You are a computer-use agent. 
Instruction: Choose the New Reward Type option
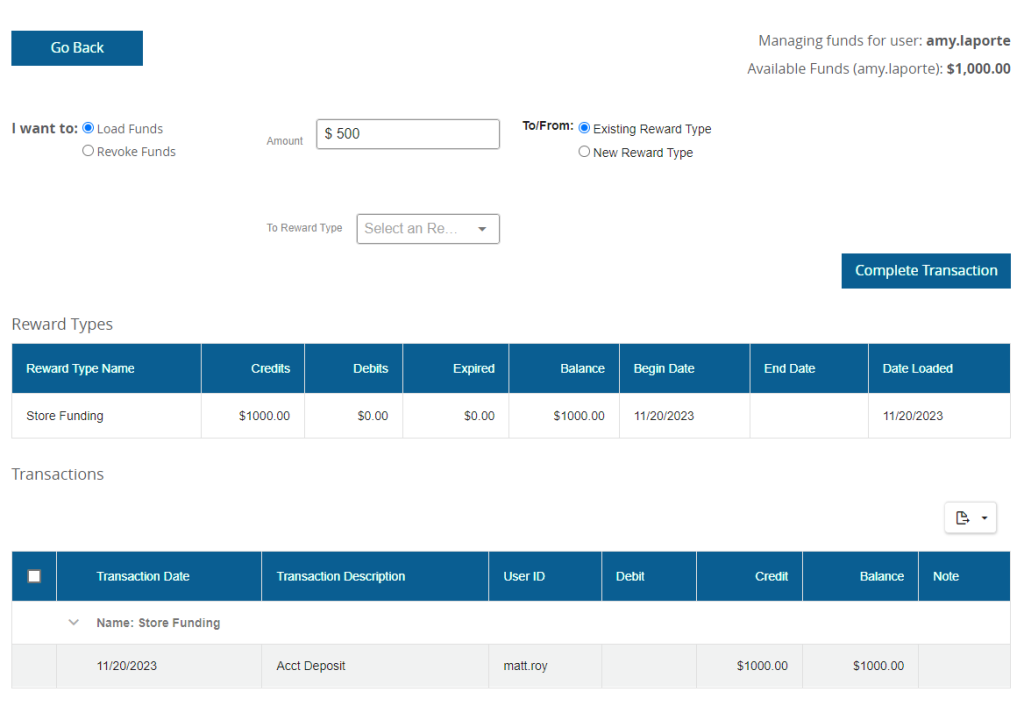(584, 152)
